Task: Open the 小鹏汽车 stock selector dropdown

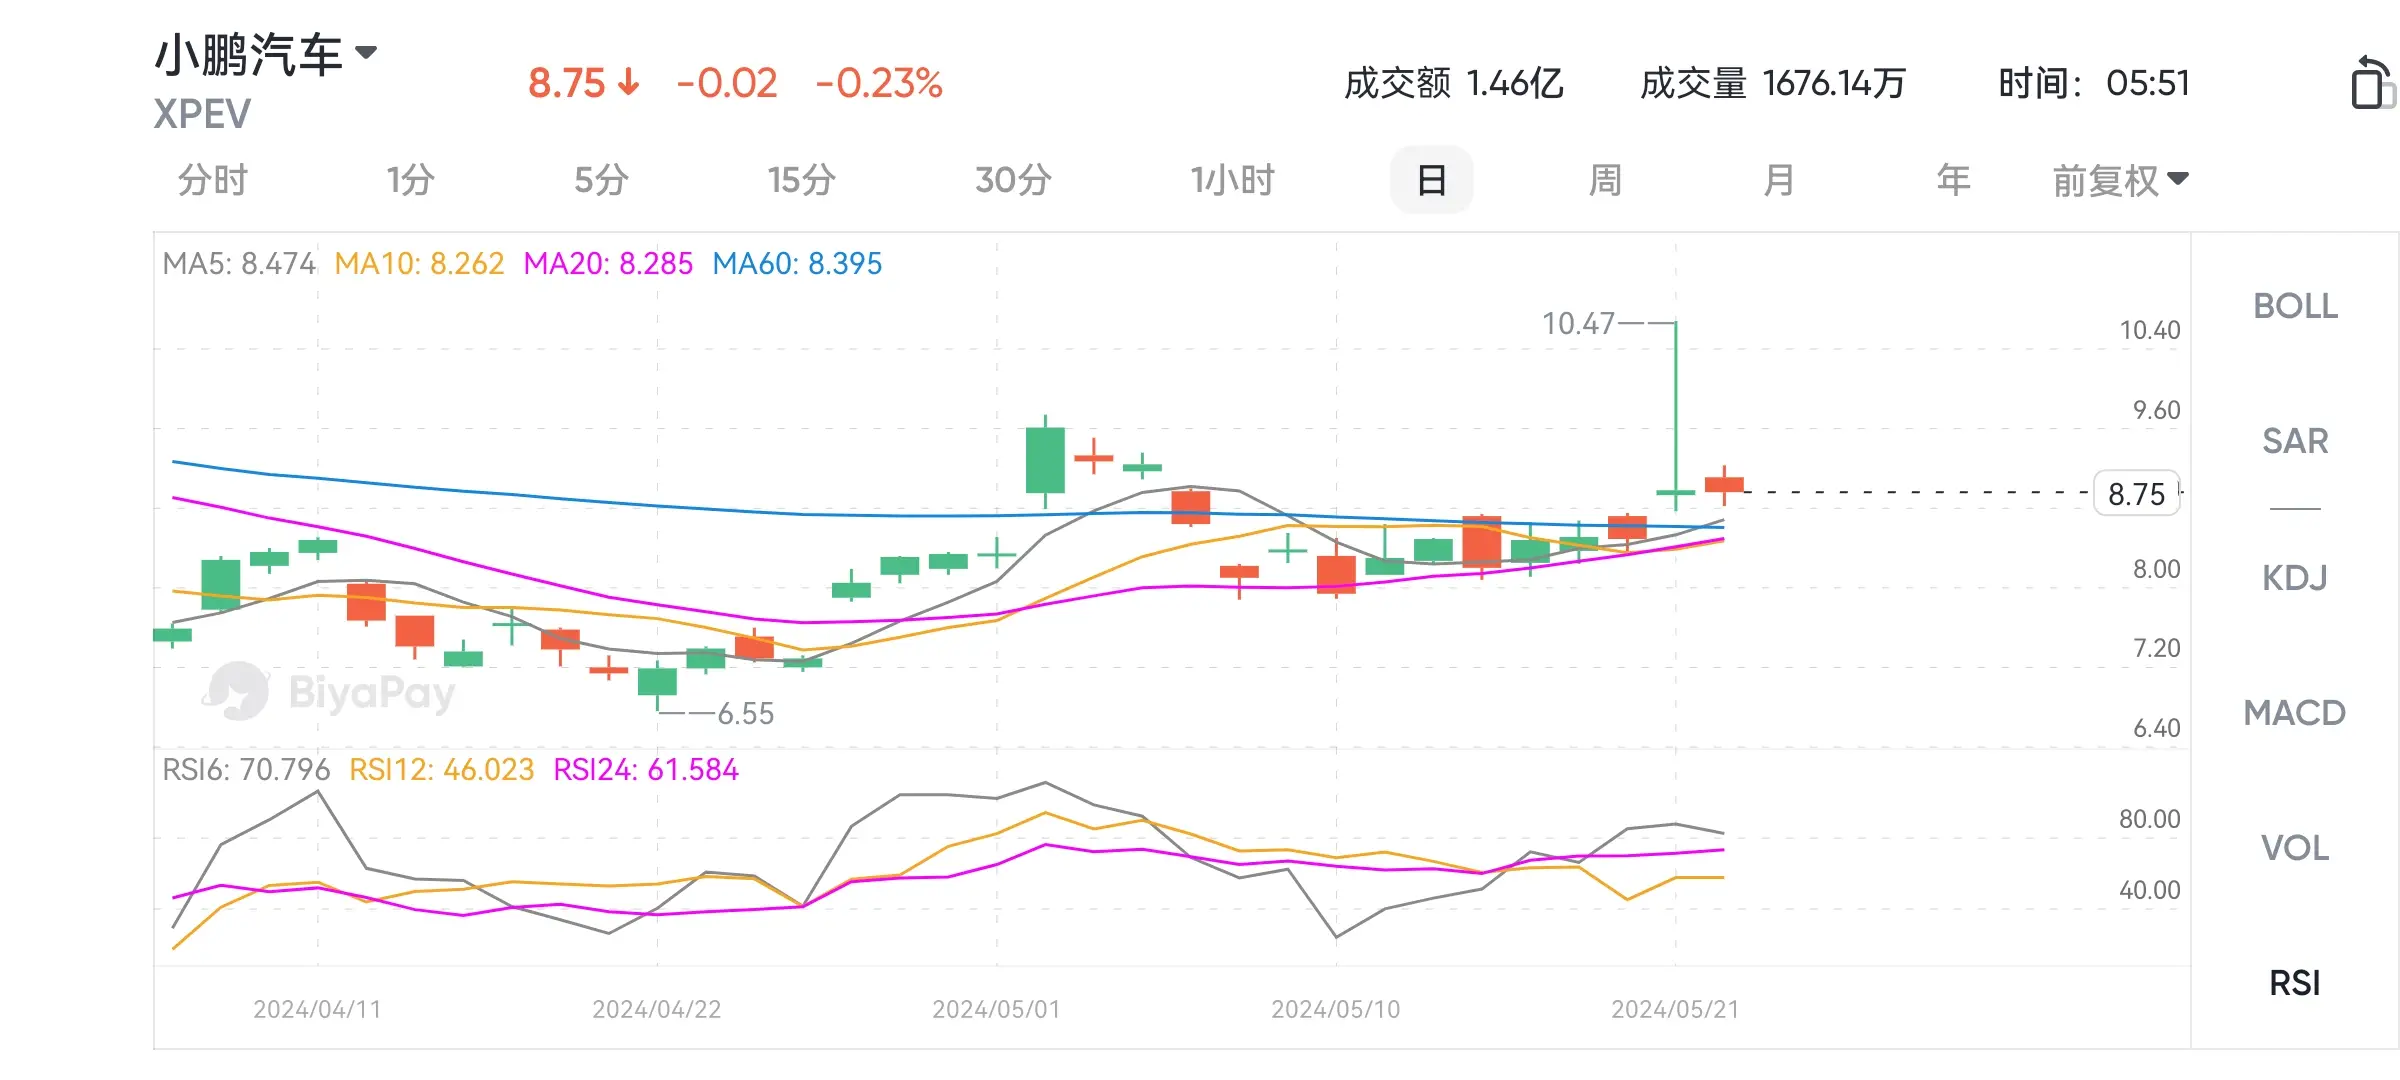Action: 266,53
